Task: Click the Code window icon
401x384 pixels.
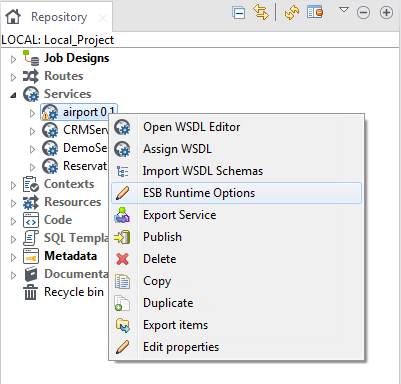Action: [31, 220]
